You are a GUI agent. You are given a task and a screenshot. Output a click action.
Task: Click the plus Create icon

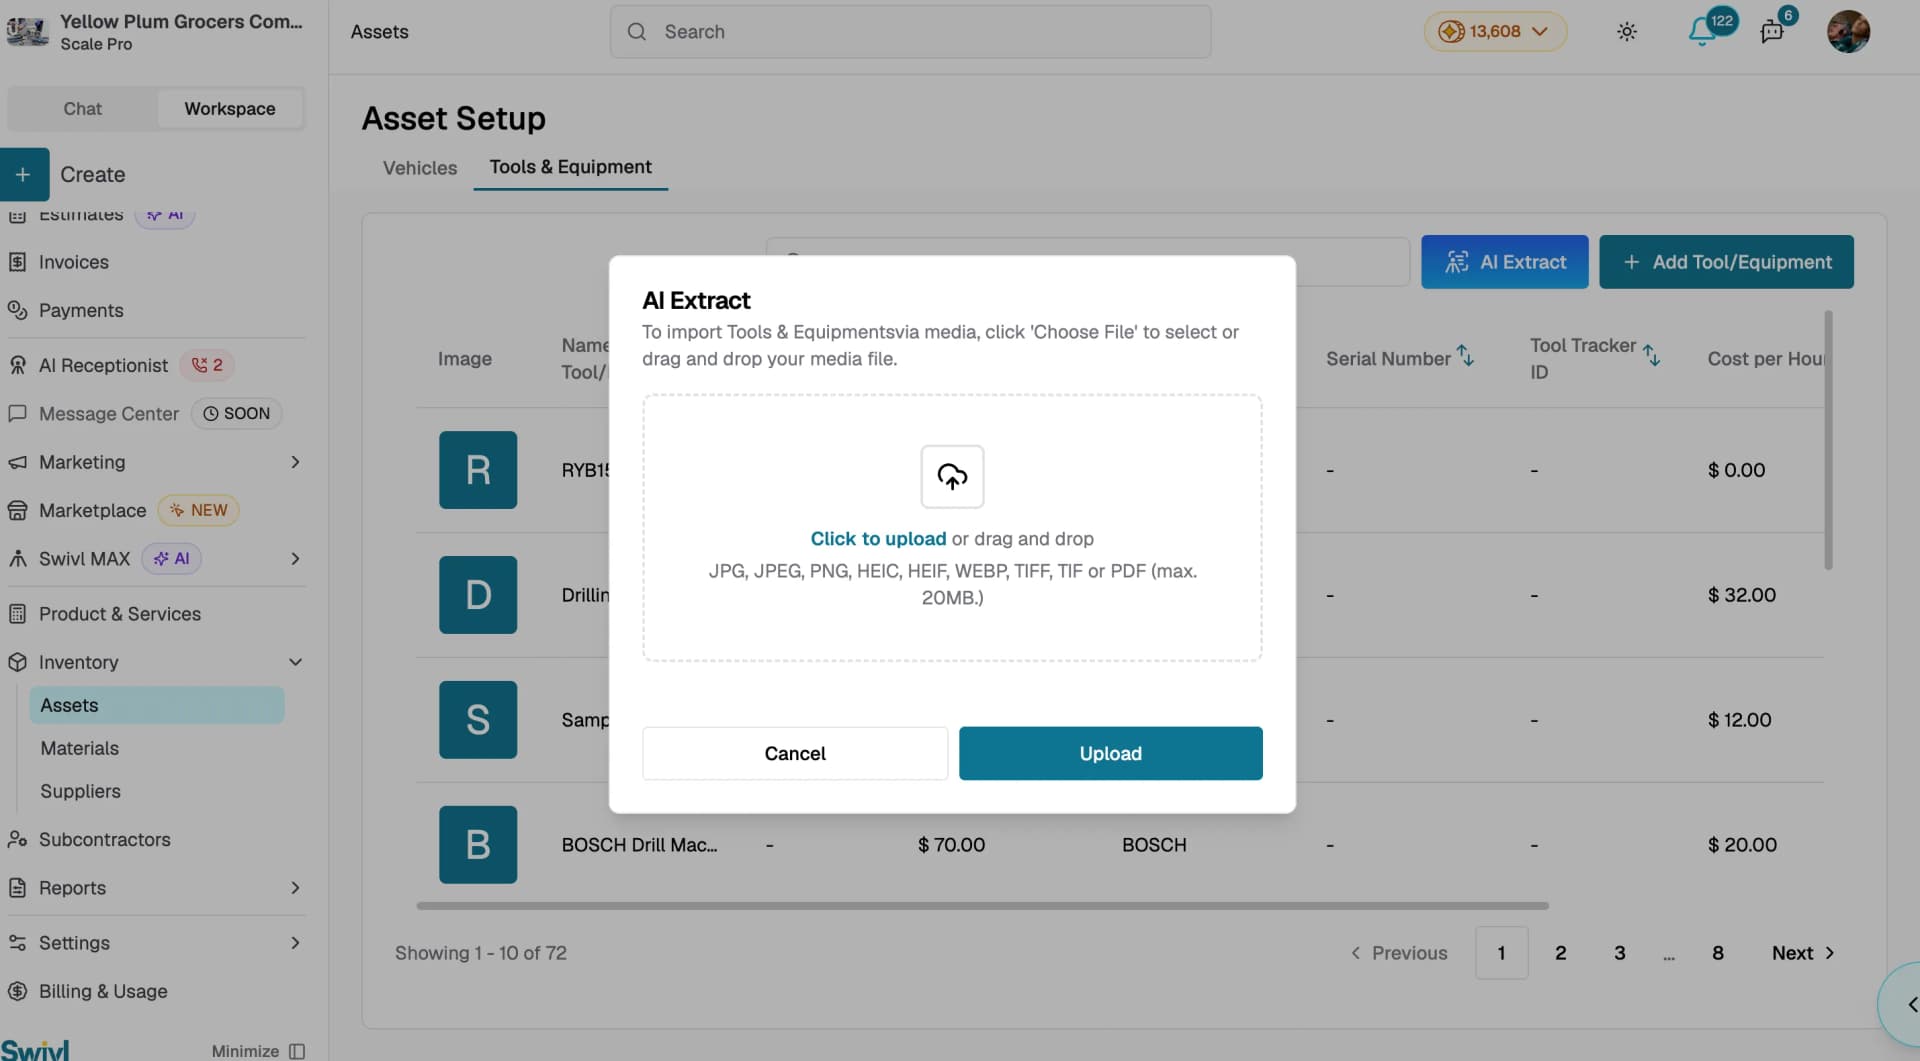23,174
